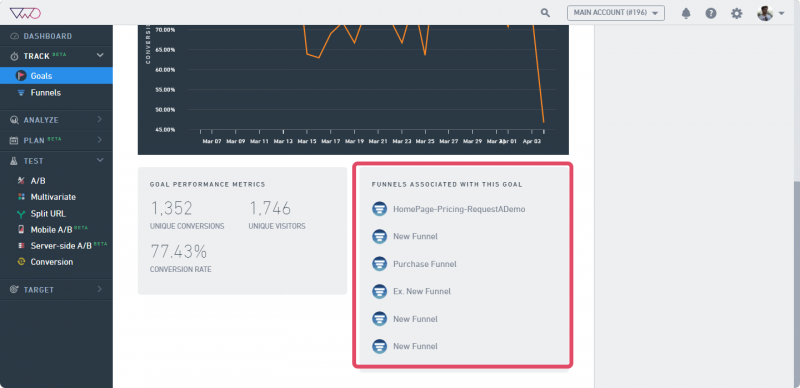
Task: Click the page vertical scrollbar
Action: [x=796, y=283]
